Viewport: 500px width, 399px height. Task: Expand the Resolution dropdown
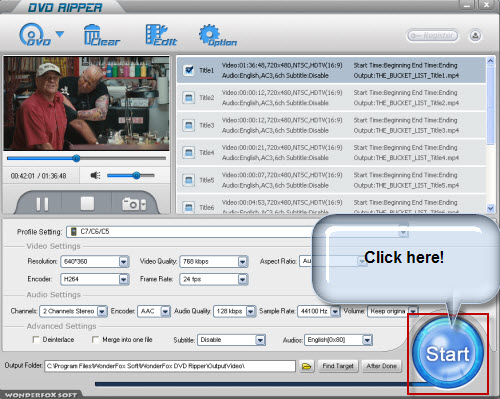click(x=124, y=262)
